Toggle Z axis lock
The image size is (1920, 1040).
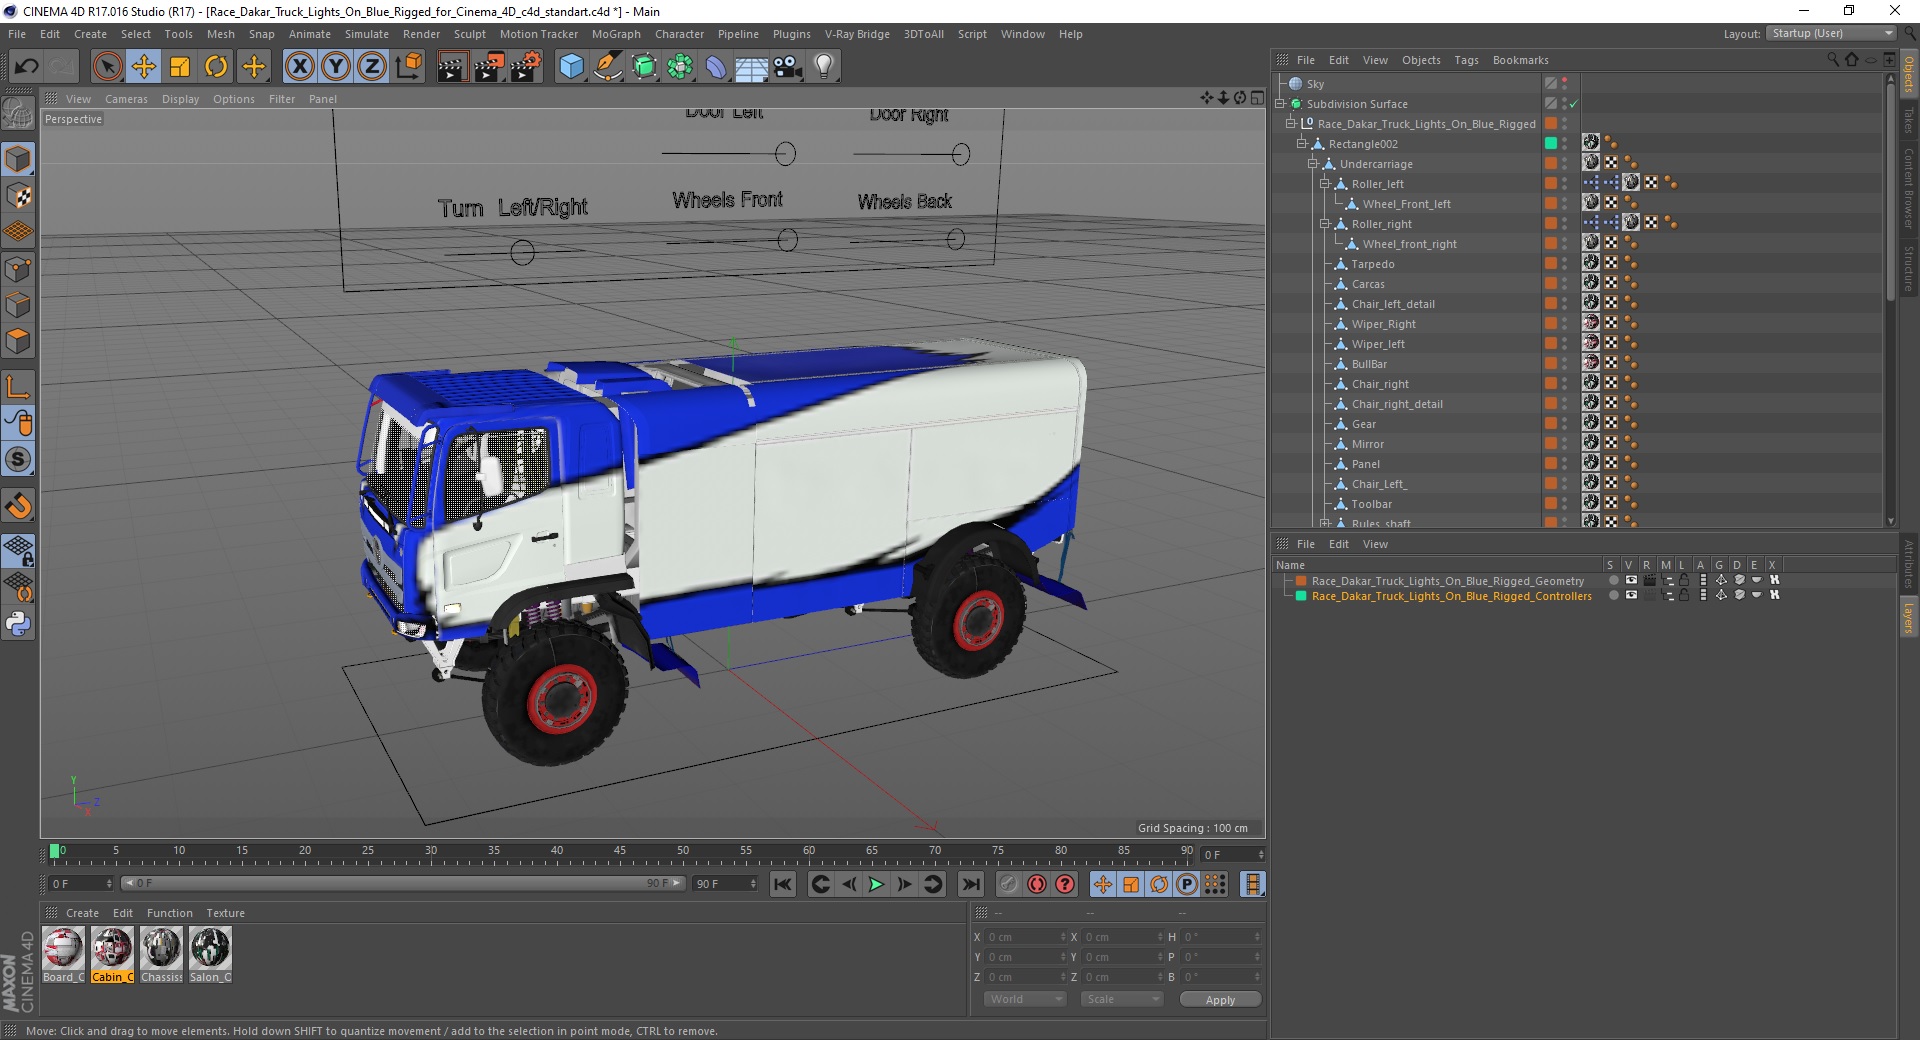372,67
